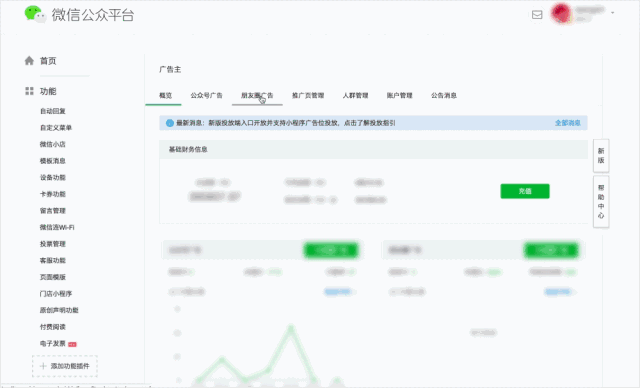
Task: Open 付费阅读 in the sidebar
Action: pyautogui.click(x=53, y=327)
